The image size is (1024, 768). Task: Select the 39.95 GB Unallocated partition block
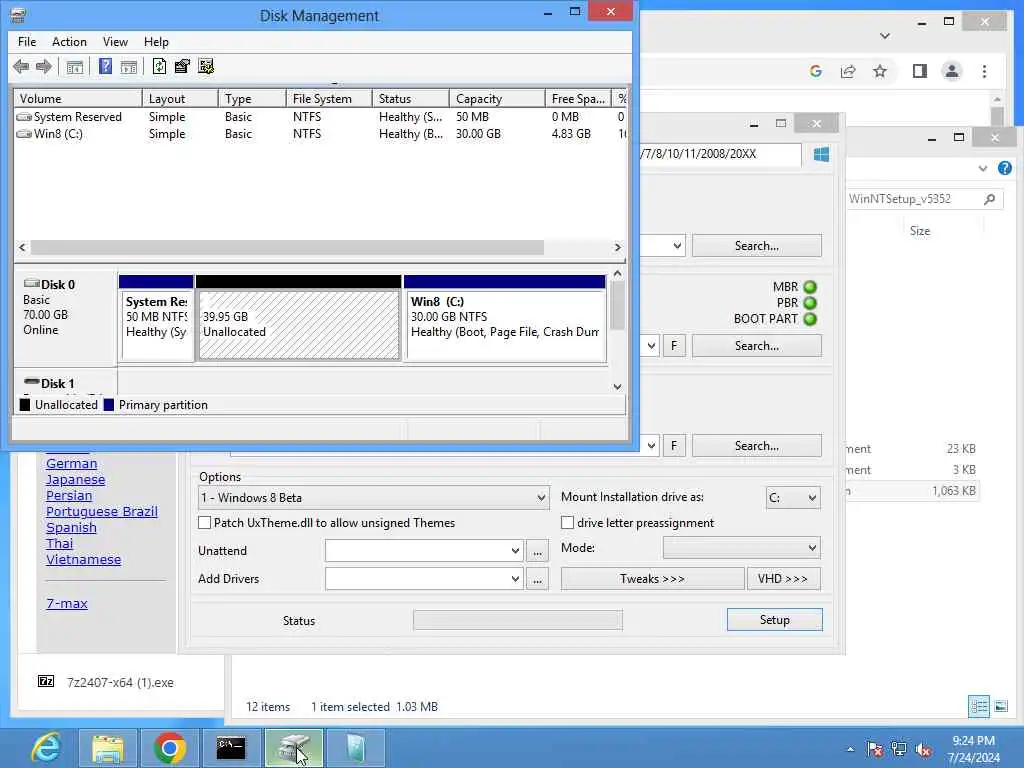point(299,317)
